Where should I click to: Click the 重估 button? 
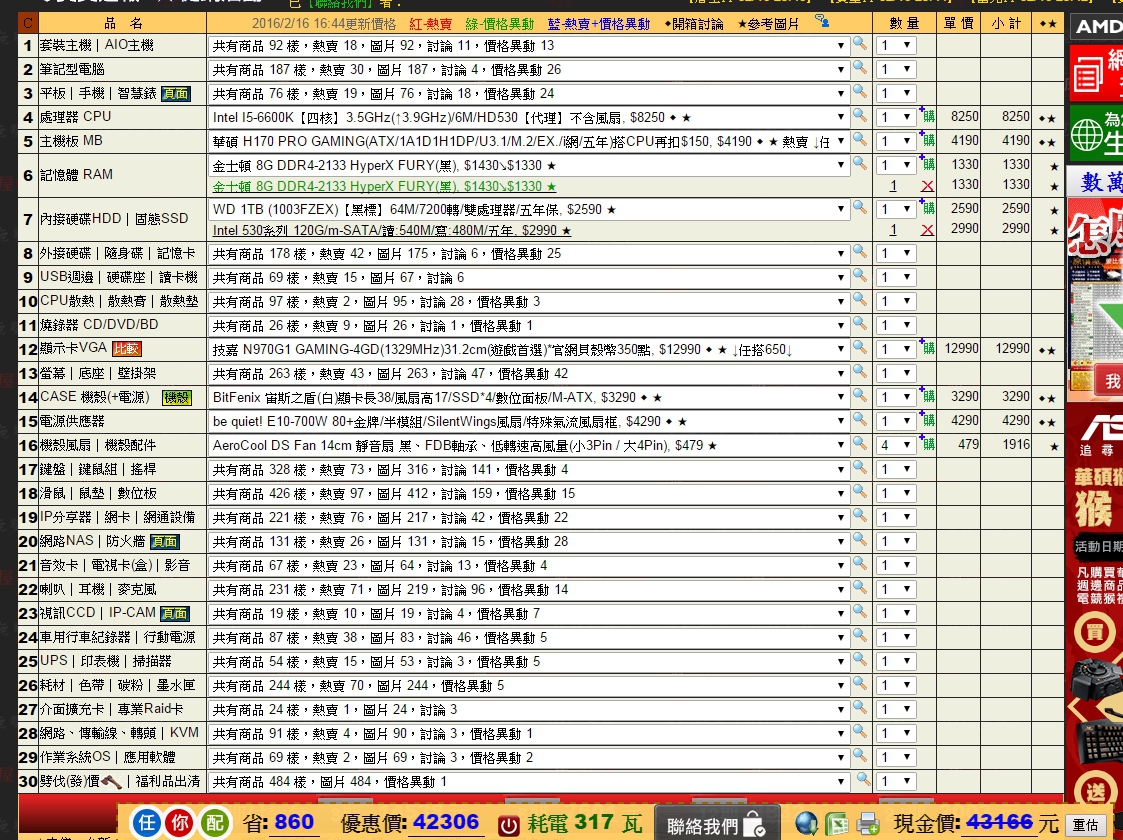point(1086,826)
